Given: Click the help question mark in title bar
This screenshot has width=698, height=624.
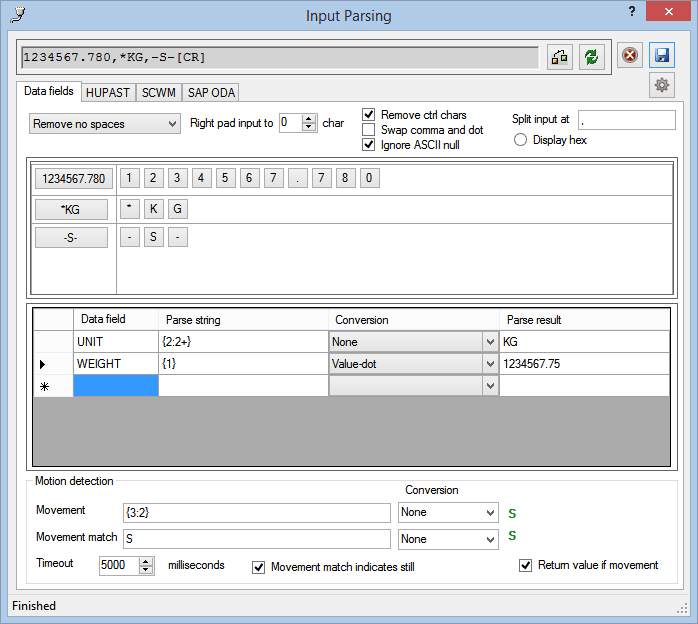Looking at the screenshot, I should click(632, 11).
